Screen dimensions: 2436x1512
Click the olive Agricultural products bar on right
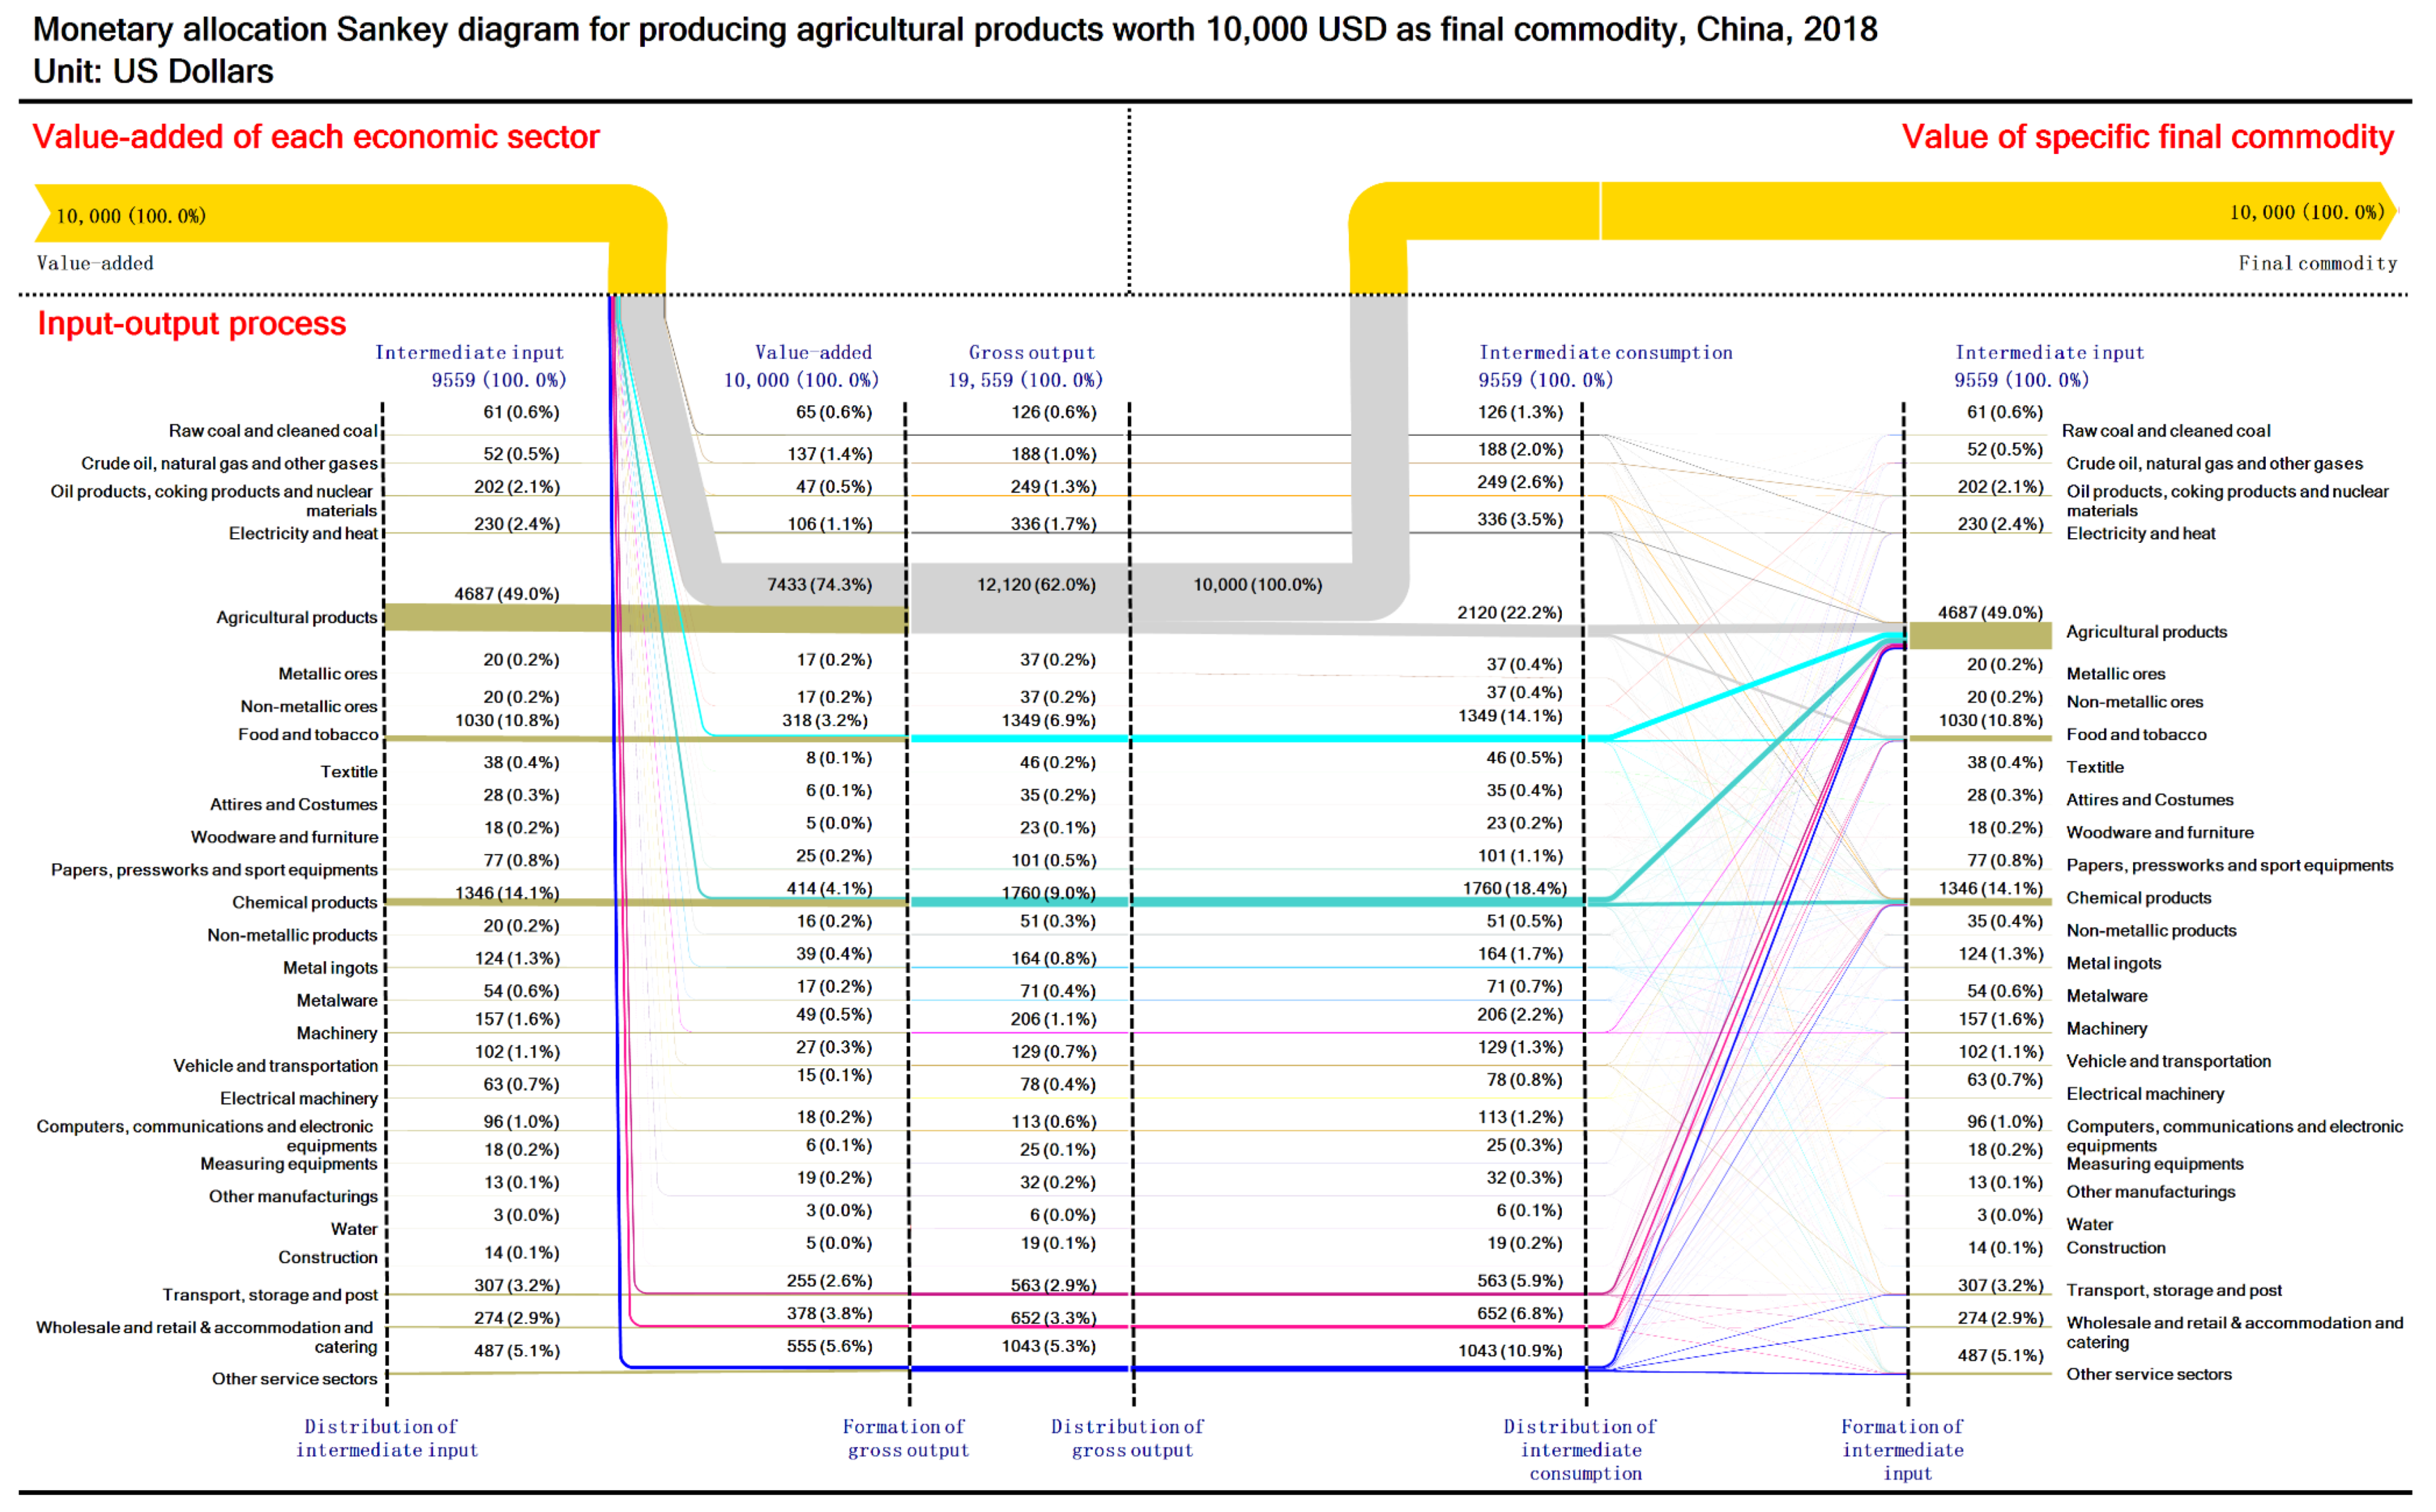[x=1980, y=635]
